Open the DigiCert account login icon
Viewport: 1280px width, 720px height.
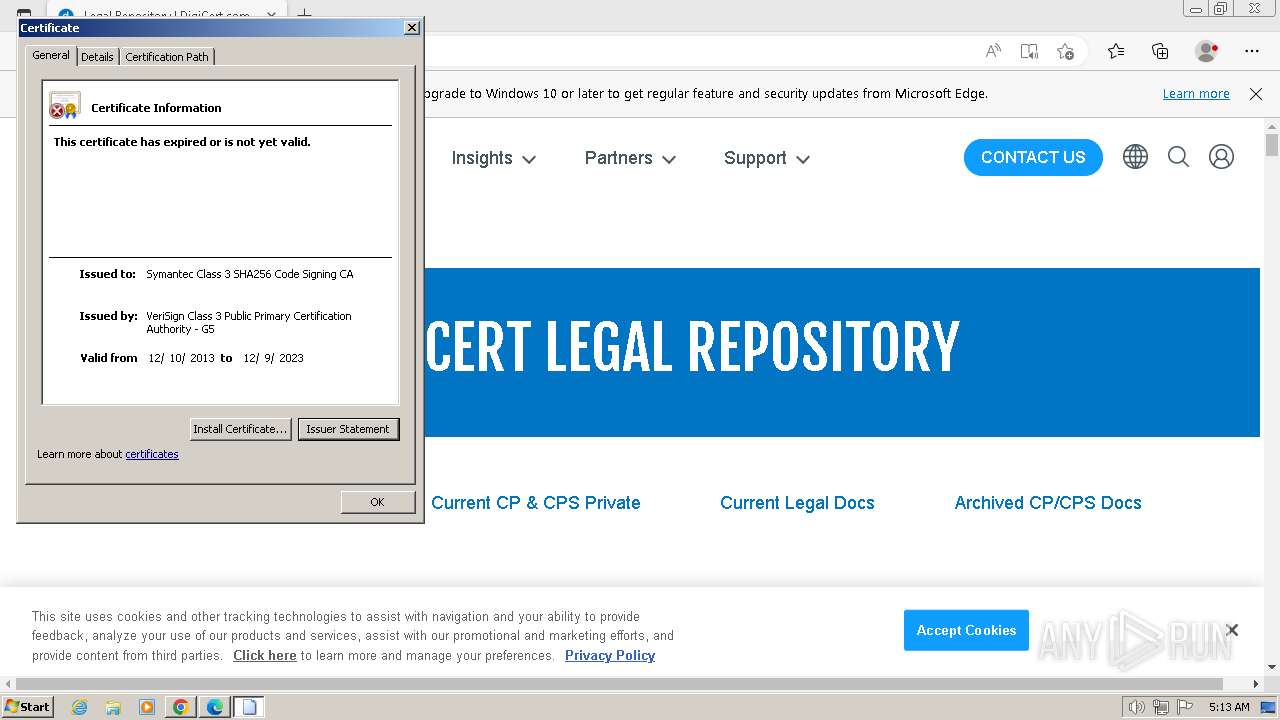[x=1221, y=157]
